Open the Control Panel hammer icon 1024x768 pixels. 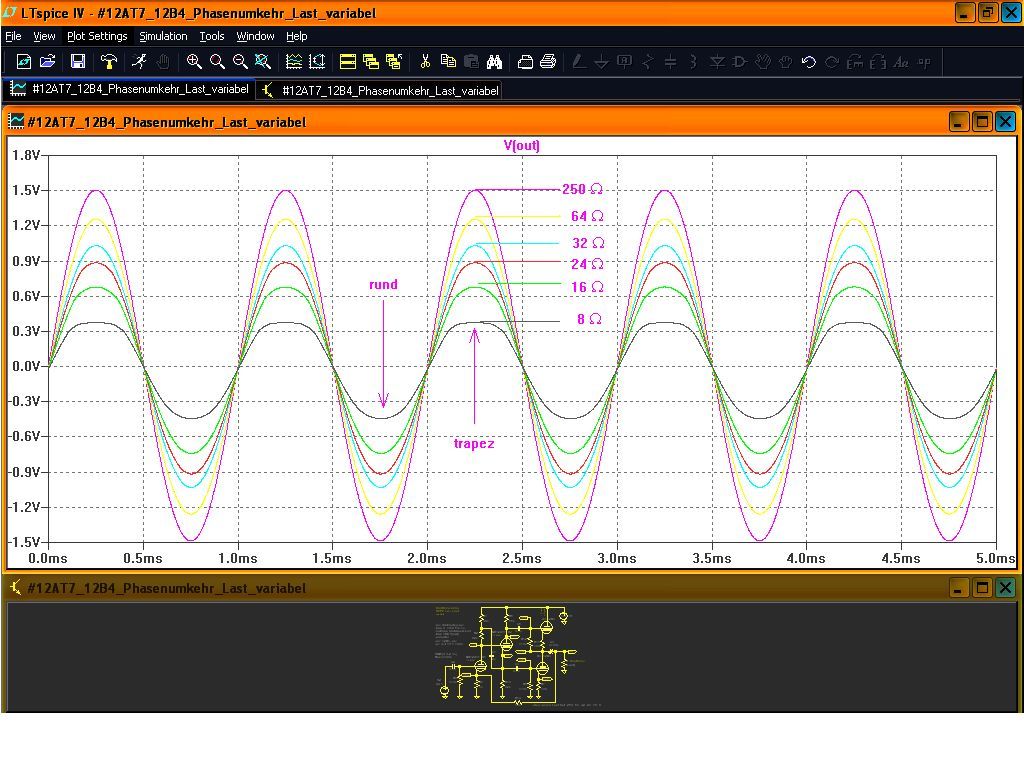109,62
